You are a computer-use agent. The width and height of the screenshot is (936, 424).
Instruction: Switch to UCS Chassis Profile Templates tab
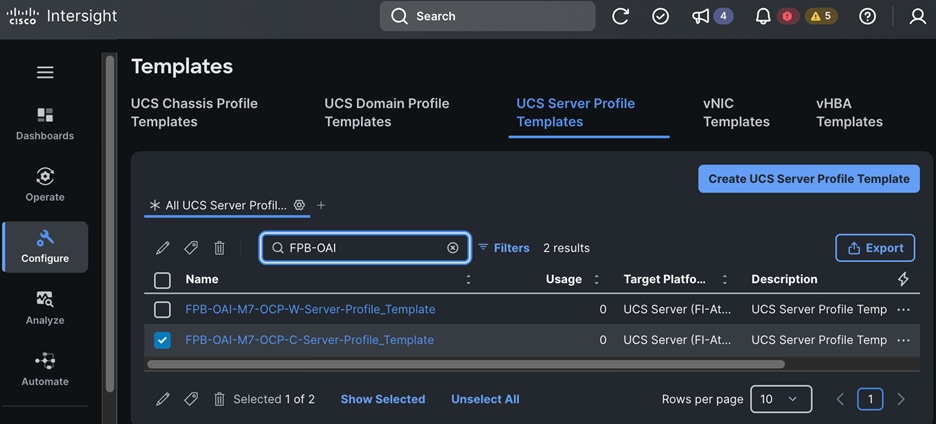coord(194,112)
